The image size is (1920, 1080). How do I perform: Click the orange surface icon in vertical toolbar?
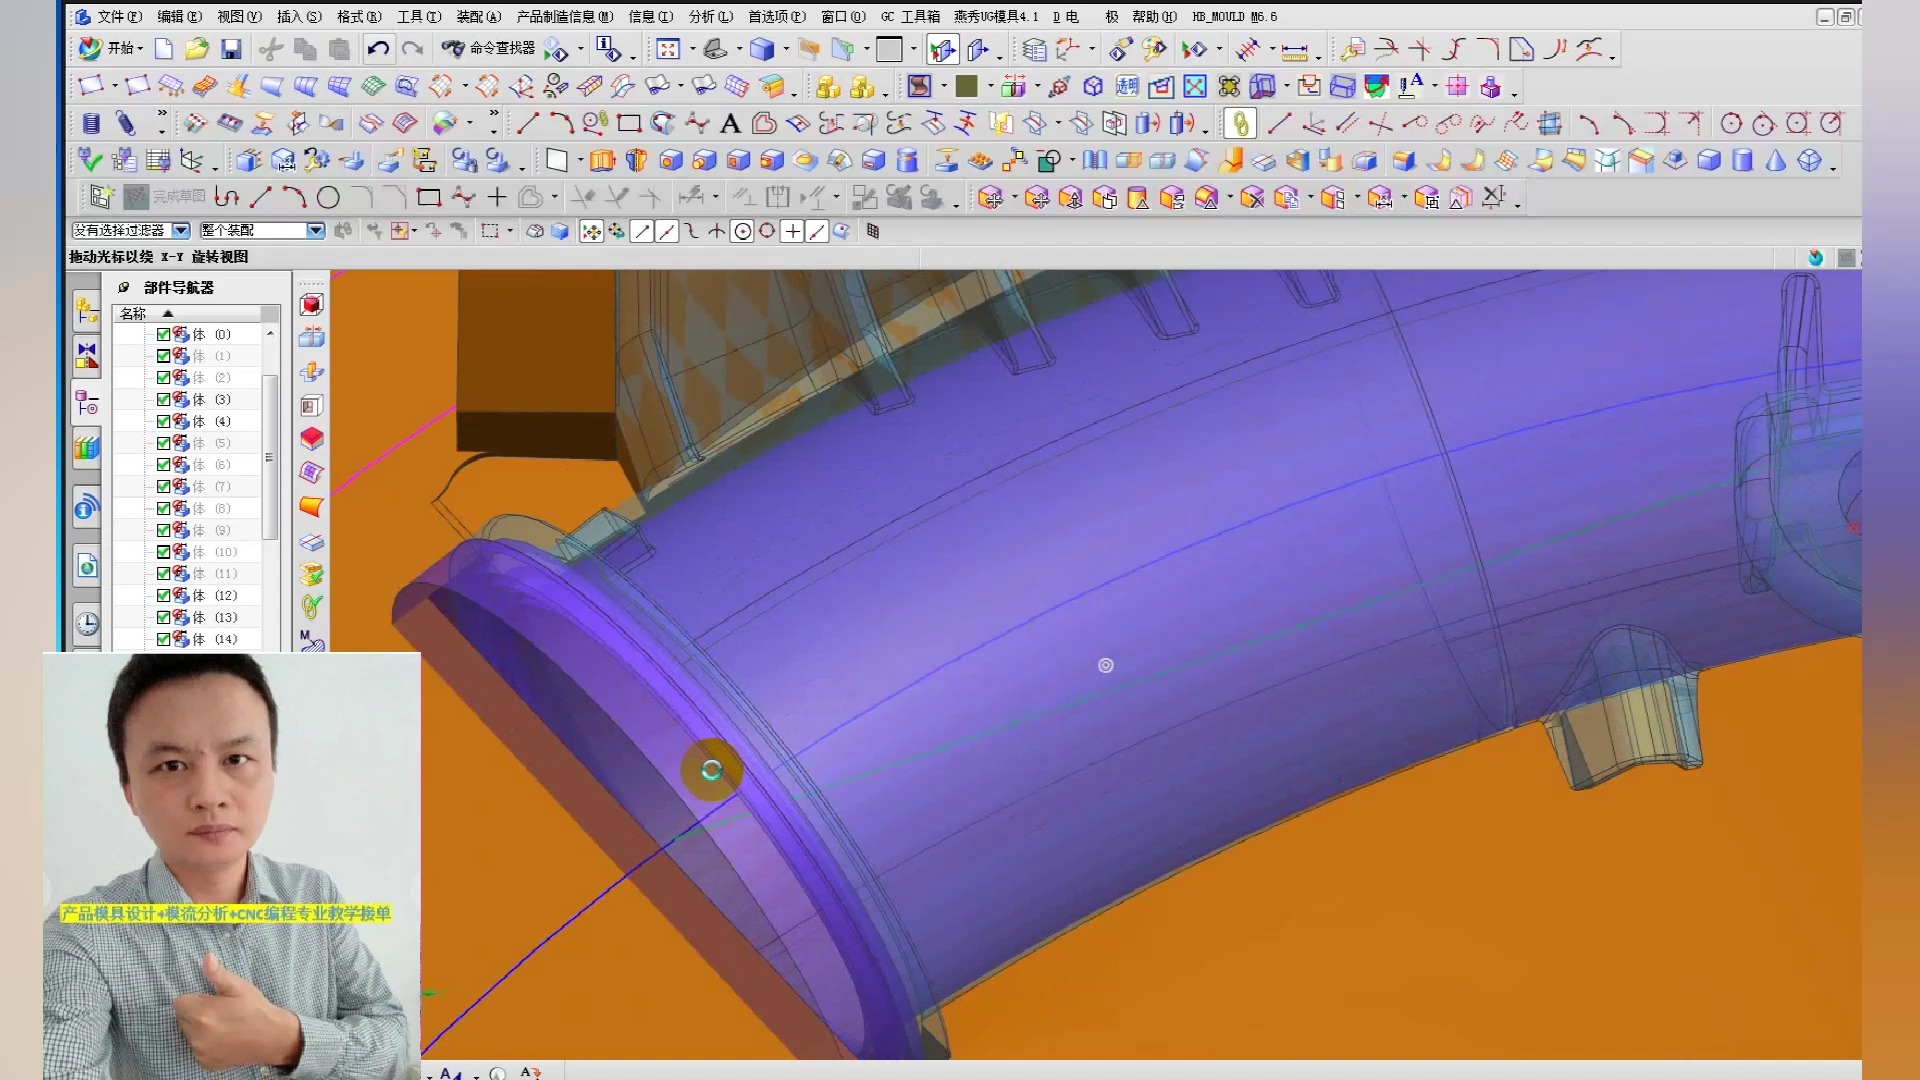pyautogui.click(x=312, y=507)
